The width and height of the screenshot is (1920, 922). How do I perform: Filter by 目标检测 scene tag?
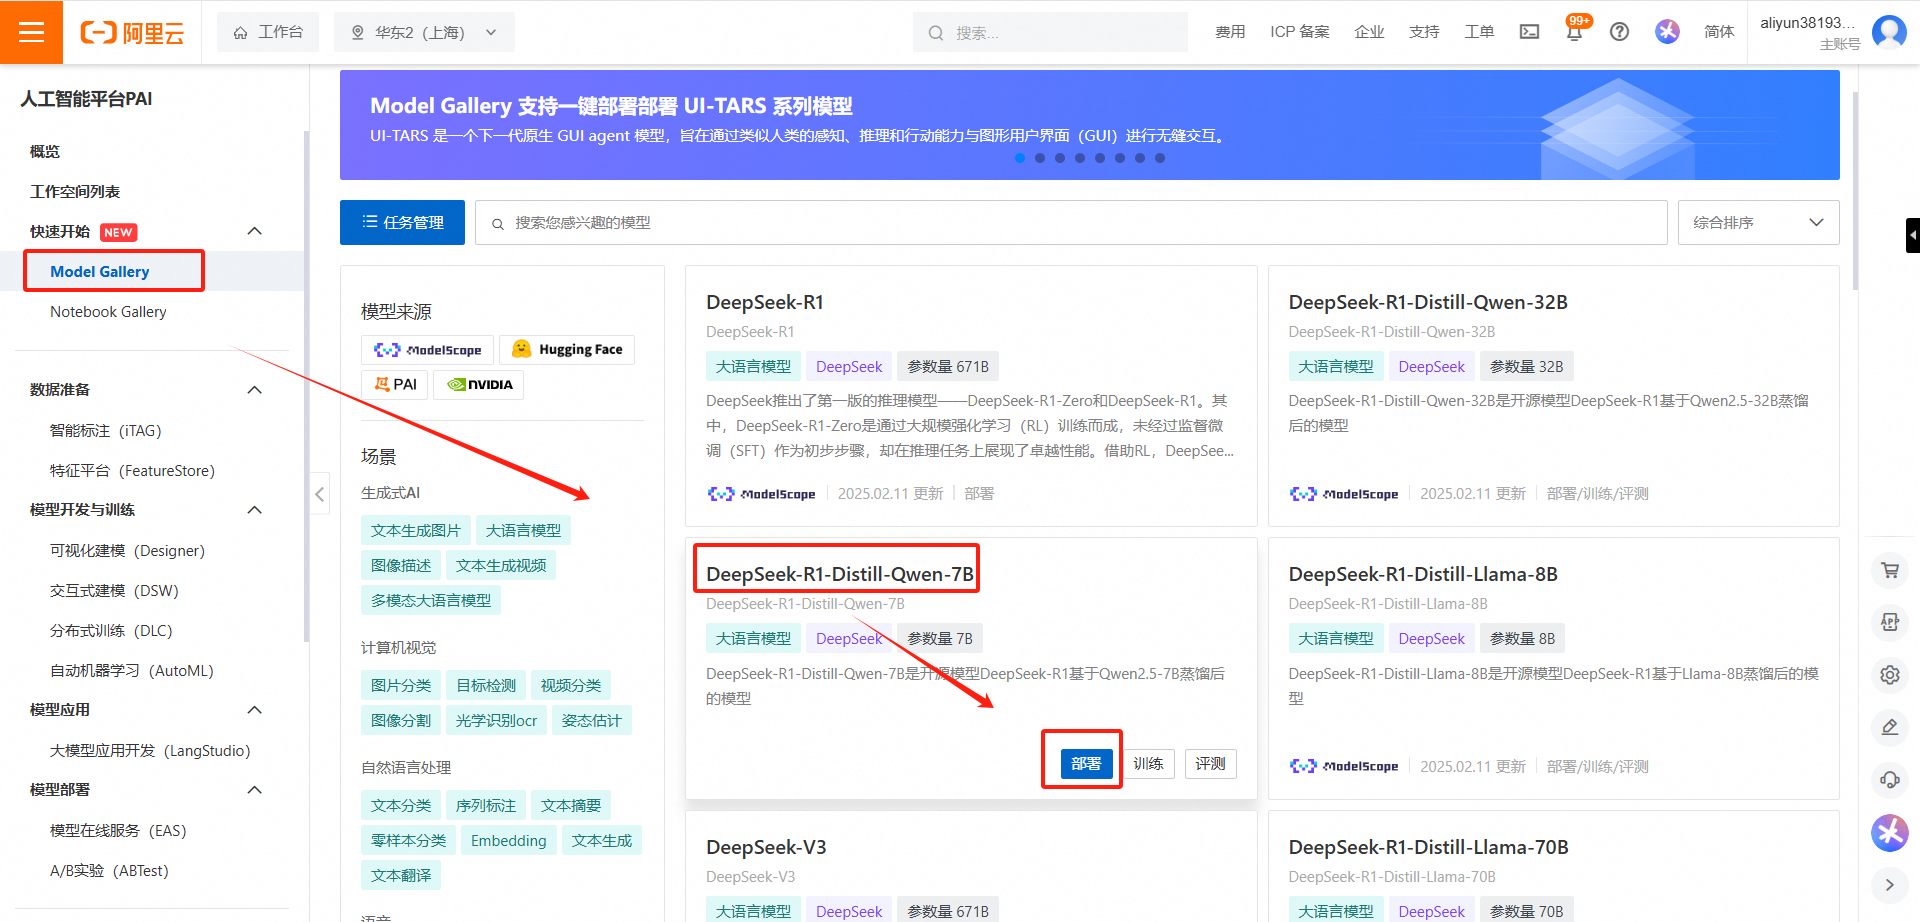point(486,686)
